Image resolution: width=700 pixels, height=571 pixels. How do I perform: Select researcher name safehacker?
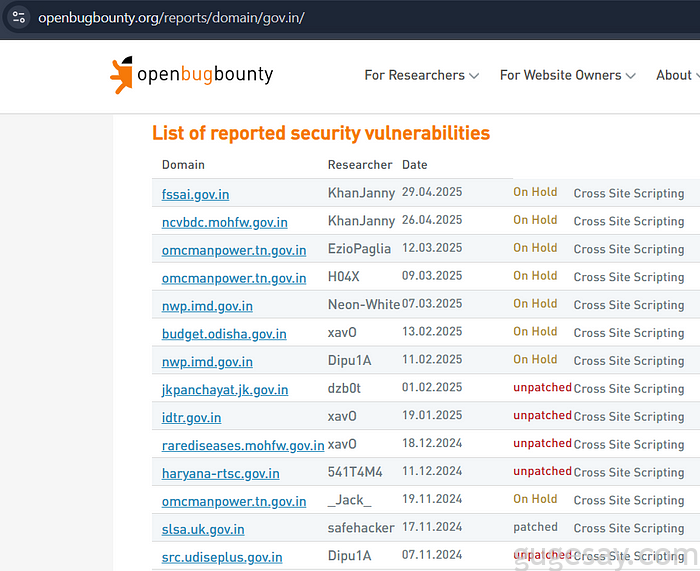pyautogui.click(x=361, y=528)
